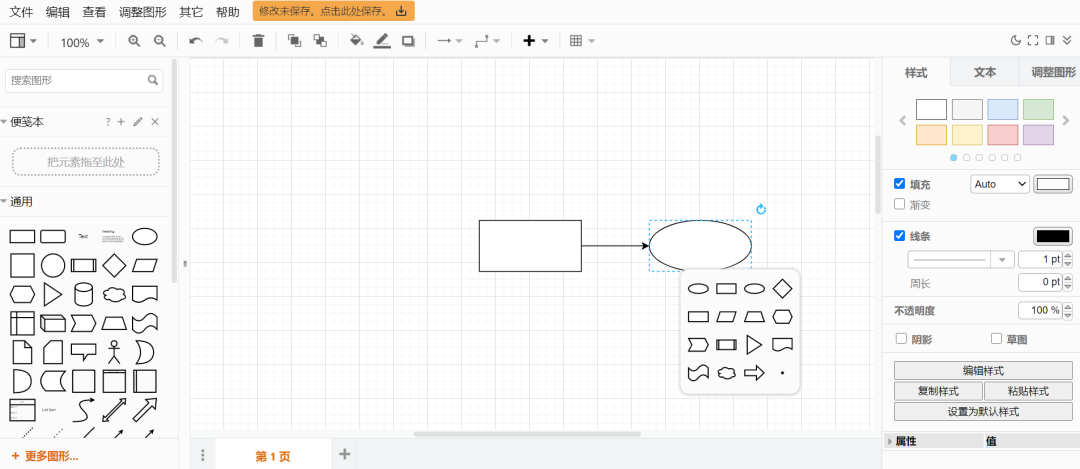The width and height of the screenshot is (1080, 469).
Task: Click the unsaved changes orange banner
Action: coord(334,12)
